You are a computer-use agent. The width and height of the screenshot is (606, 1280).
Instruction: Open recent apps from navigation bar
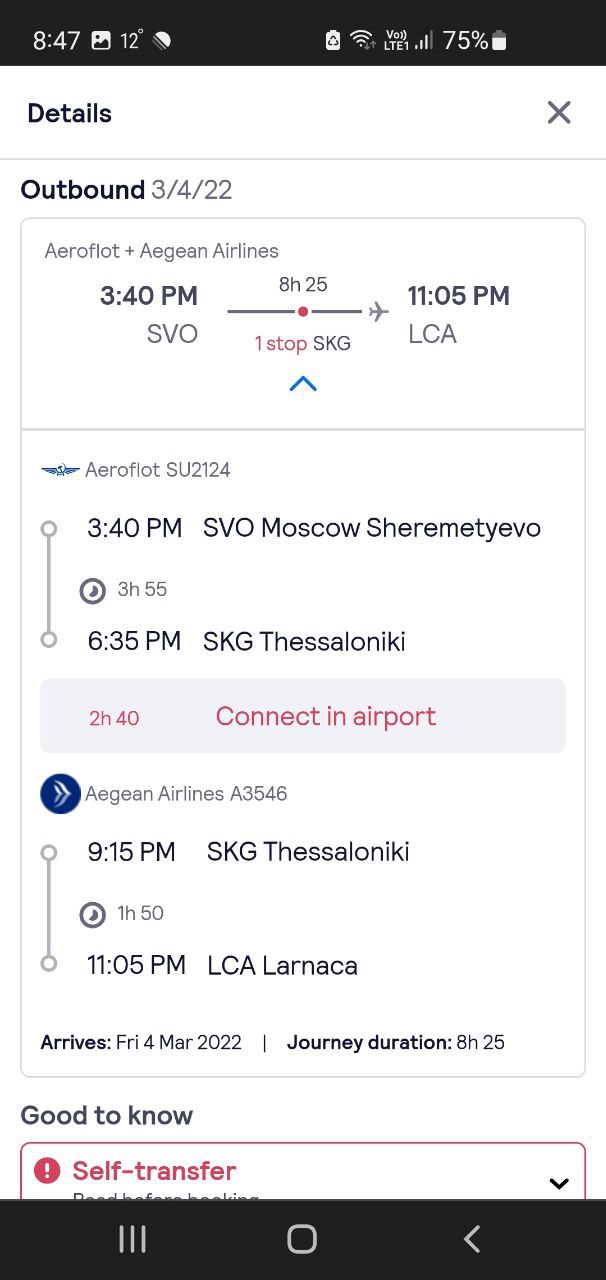(132, 1239)
